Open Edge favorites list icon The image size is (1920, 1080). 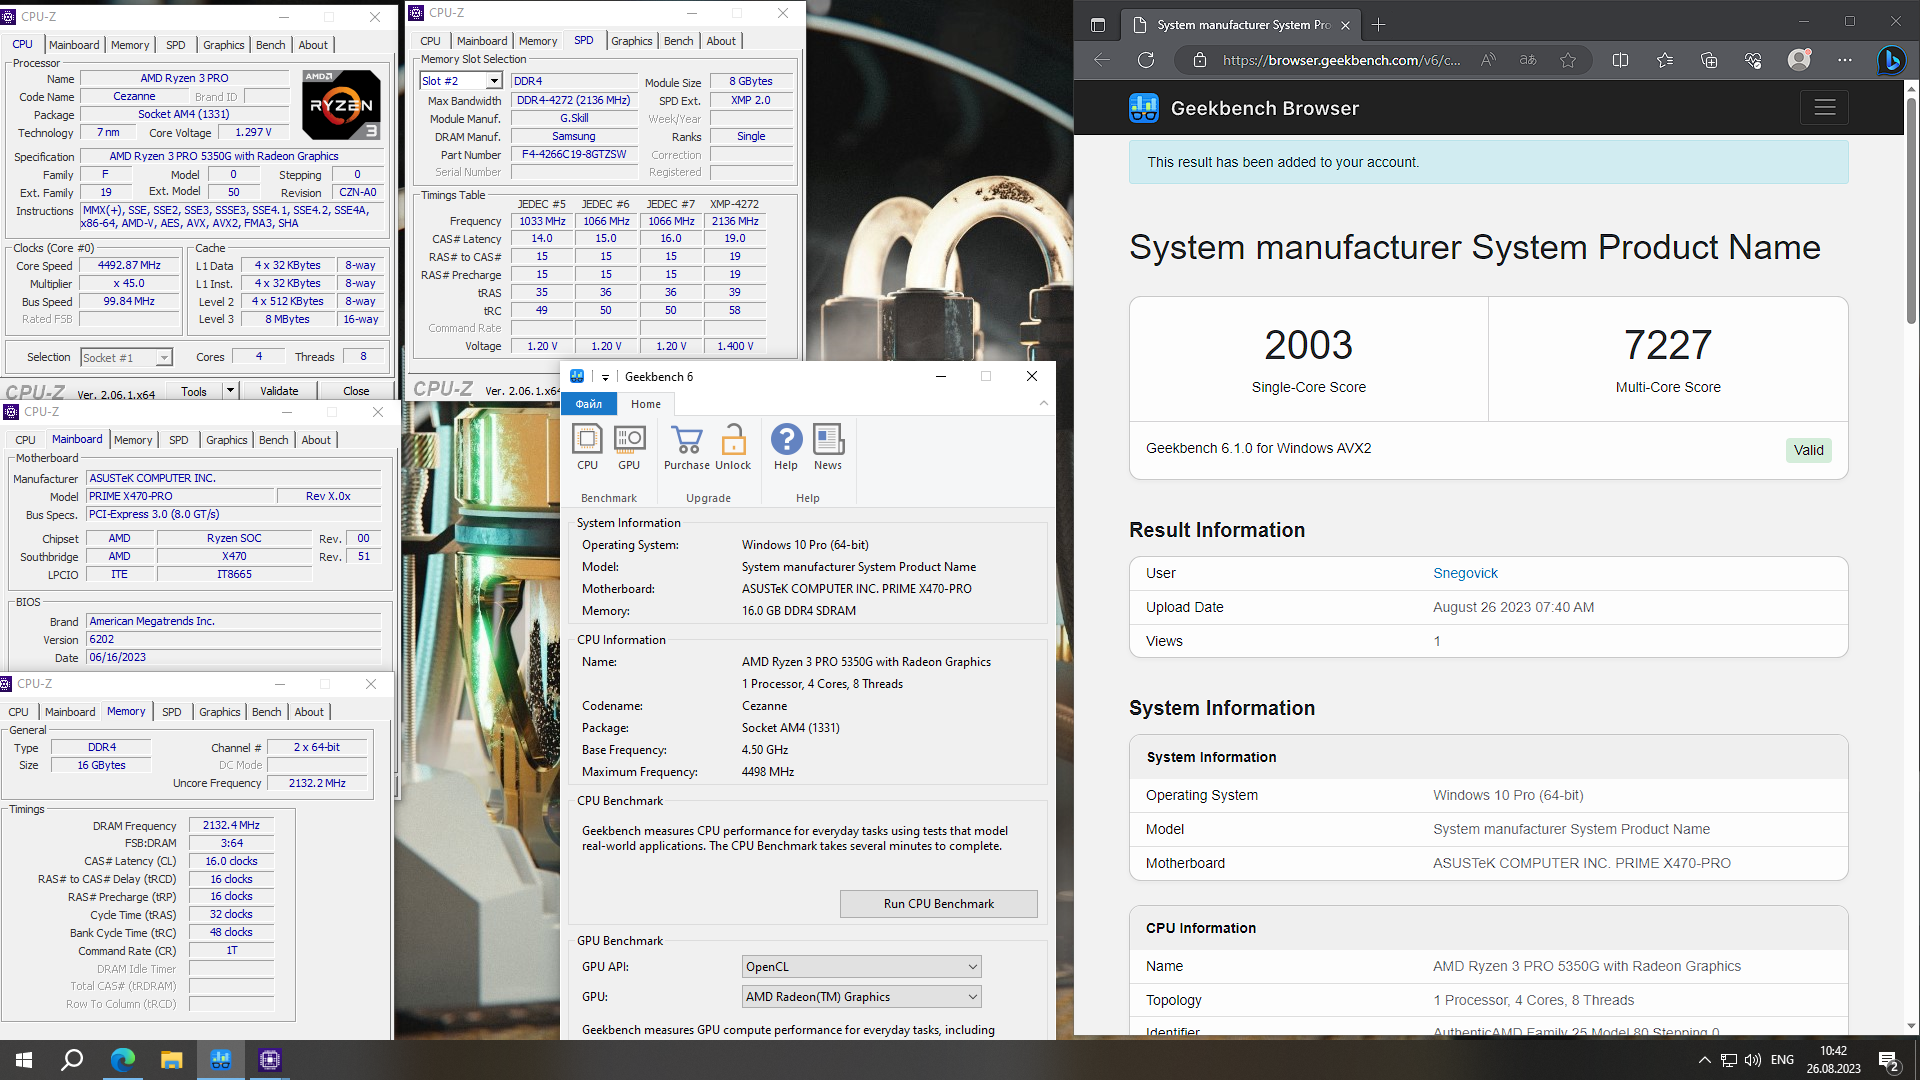[1665, 60]
